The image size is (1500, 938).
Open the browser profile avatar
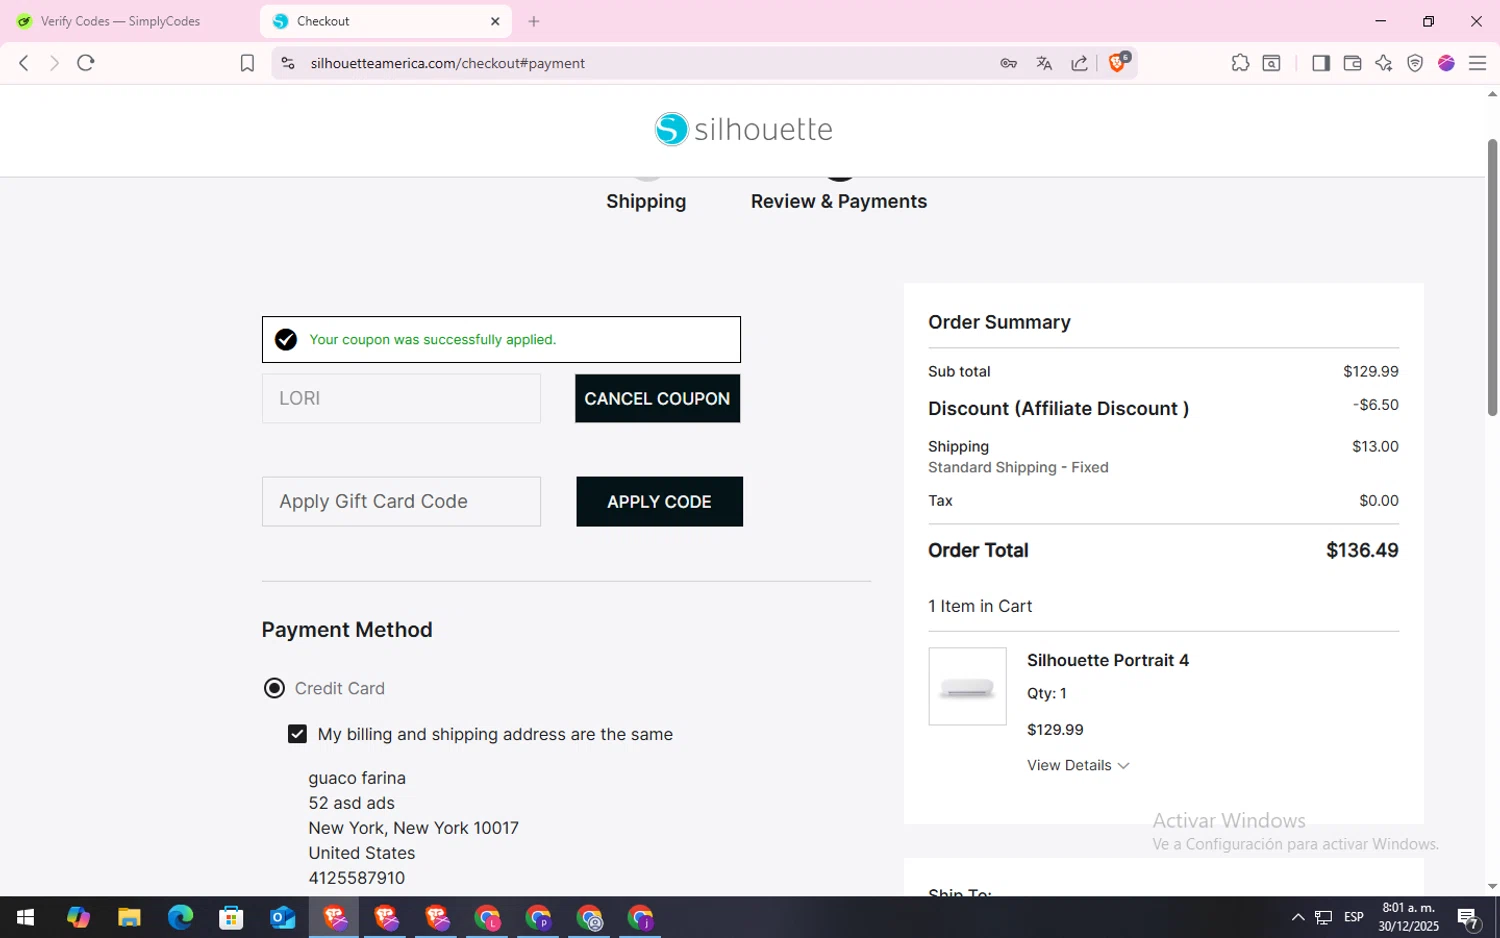[1446, 63]
